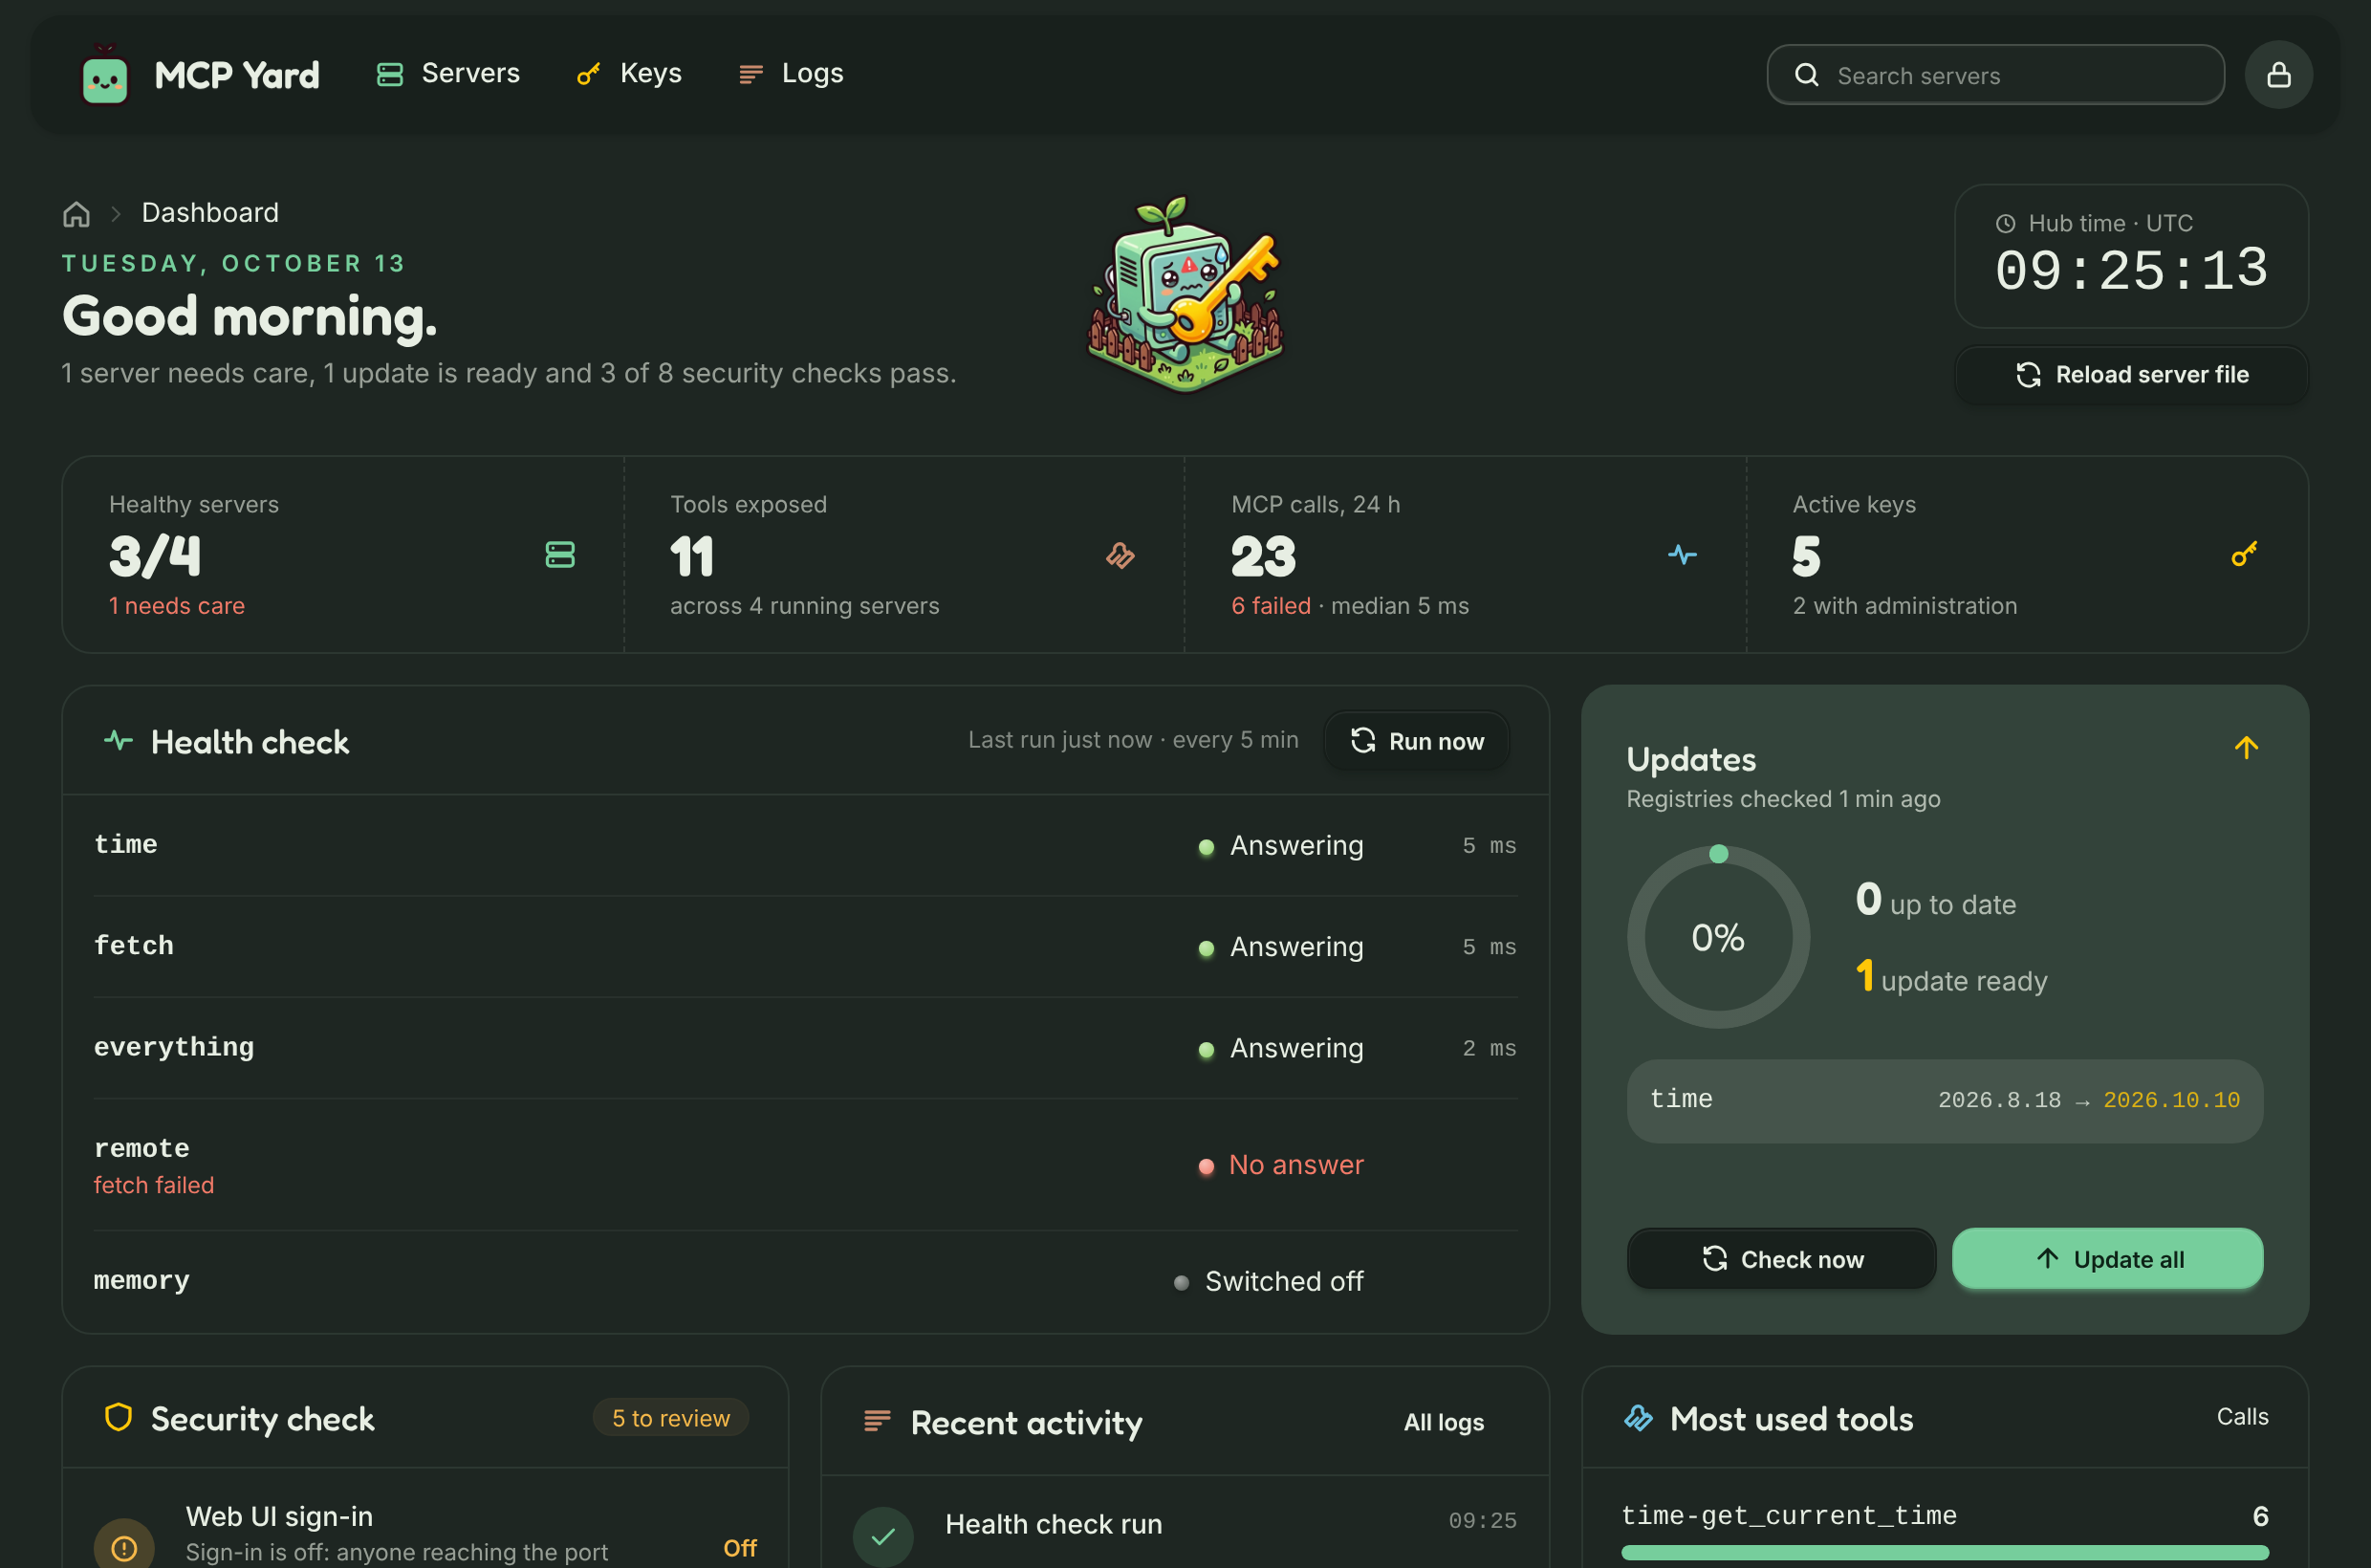The height and width of the screenshot is (1568, 2371).
Task: Click the 09:25:13 hub clock
Action: click(x=2131, y=271)
